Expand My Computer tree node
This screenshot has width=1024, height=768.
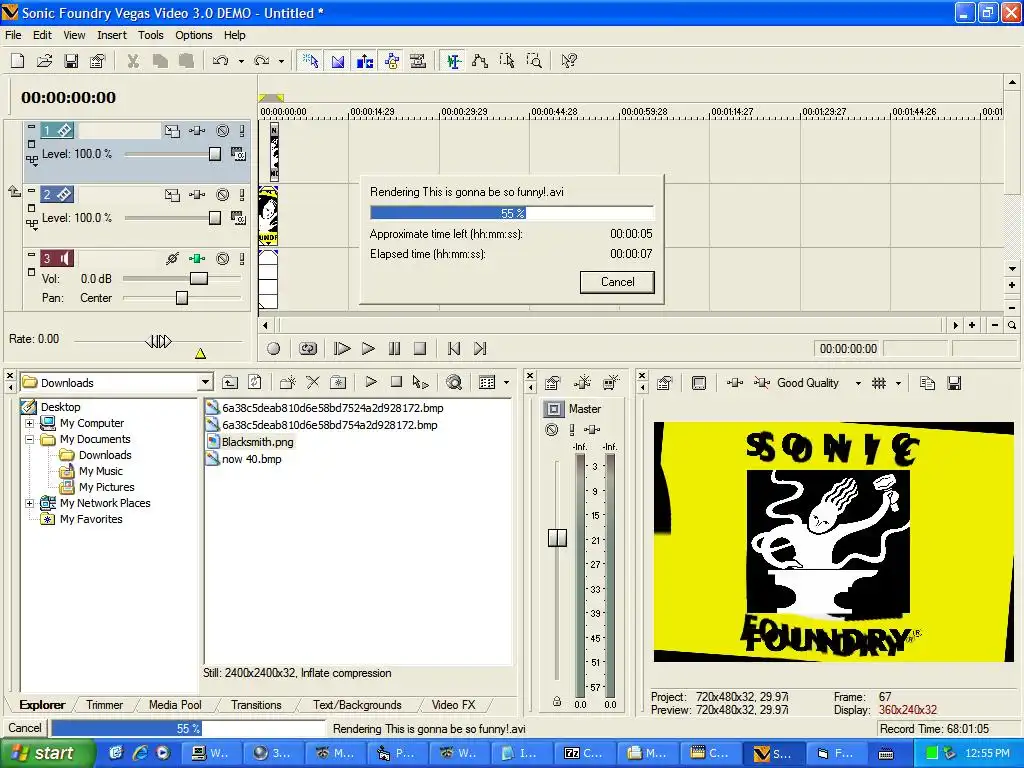(29, 423)
